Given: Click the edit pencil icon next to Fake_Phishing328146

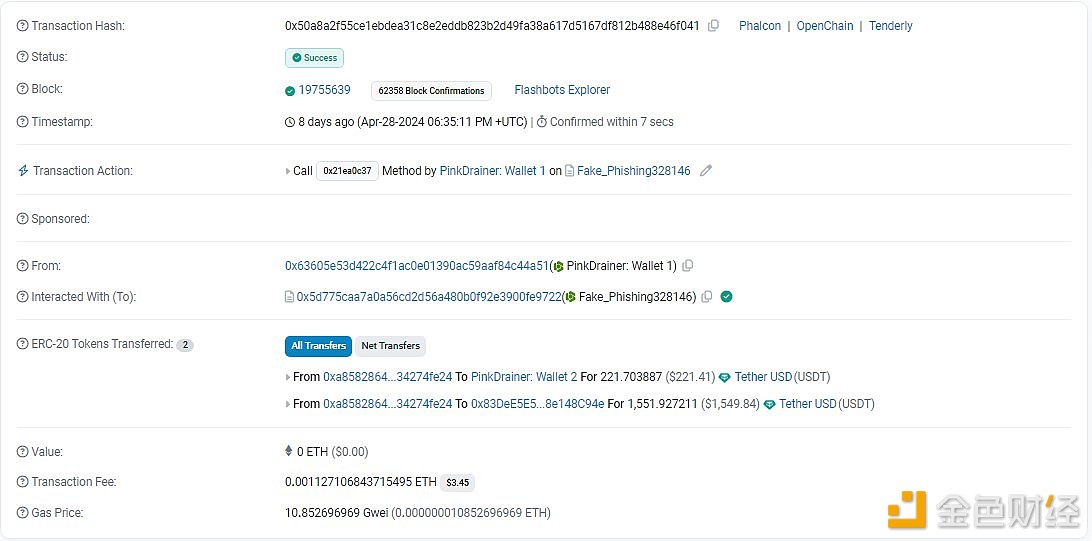Looking at the screenshot, I should tap(706, 171).
